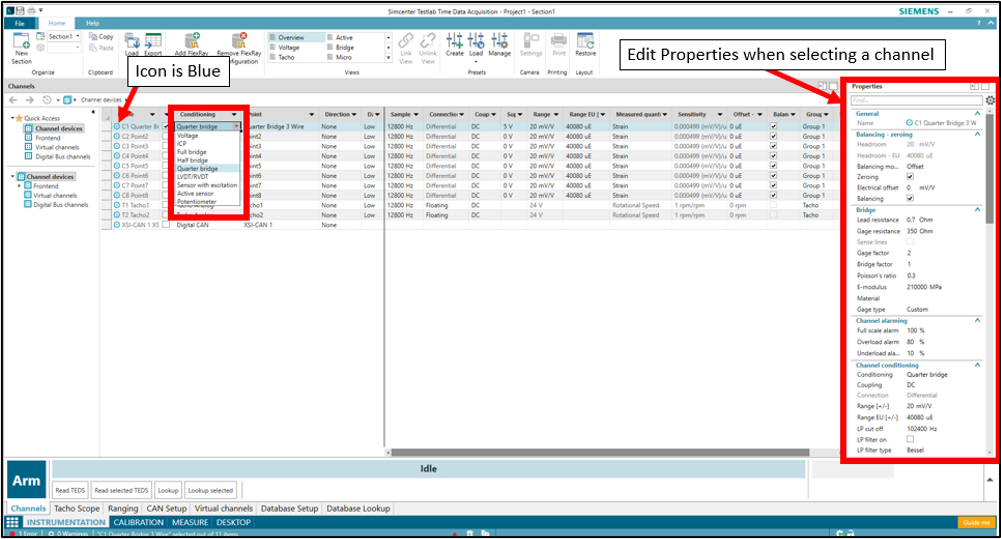The image size is (1001, 539).
Task: Click the app grid icon beside INSTRUMENTATION
Action: point(12,522)
